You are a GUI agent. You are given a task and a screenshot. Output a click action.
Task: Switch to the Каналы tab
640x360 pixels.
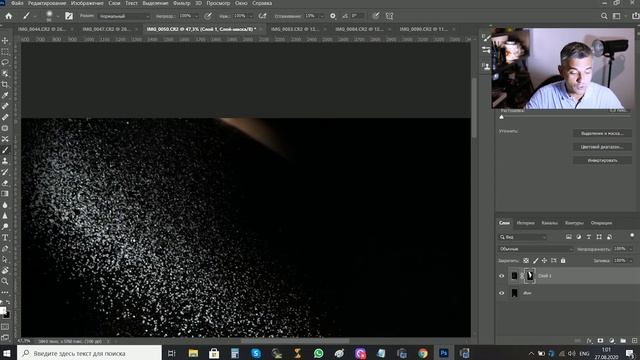point(549,223)
